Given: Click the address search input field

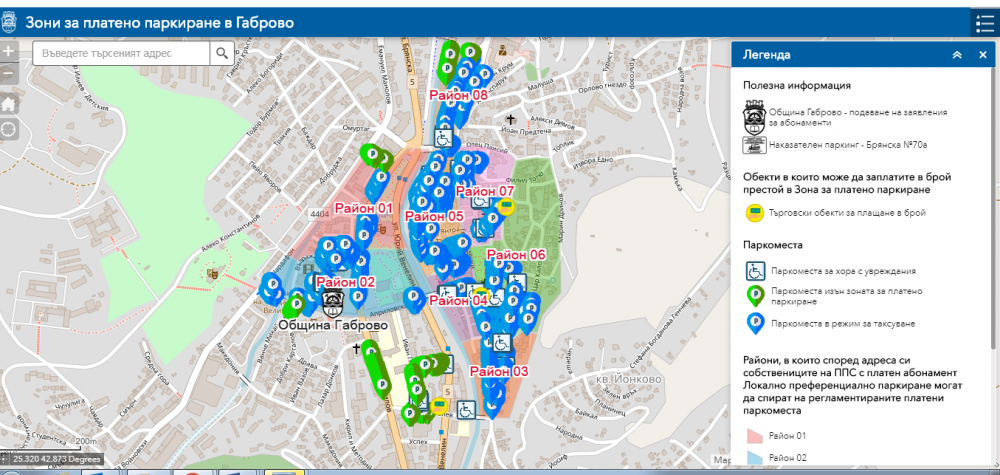Looking at the screenshot, I should click(121, 53).
